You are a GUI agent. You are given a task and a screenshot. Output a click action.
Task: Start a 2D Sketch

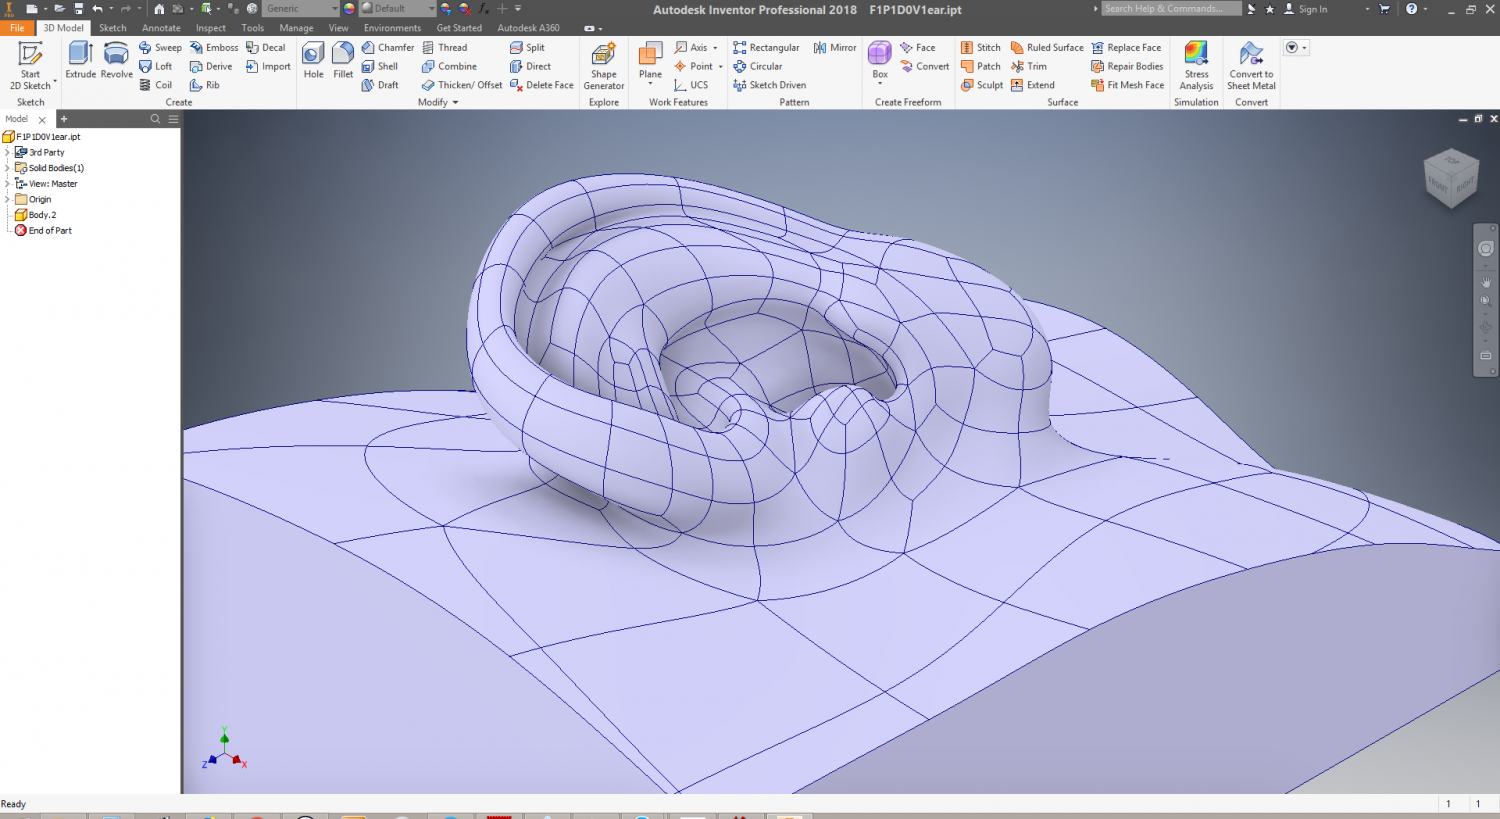tap(30, 65)
